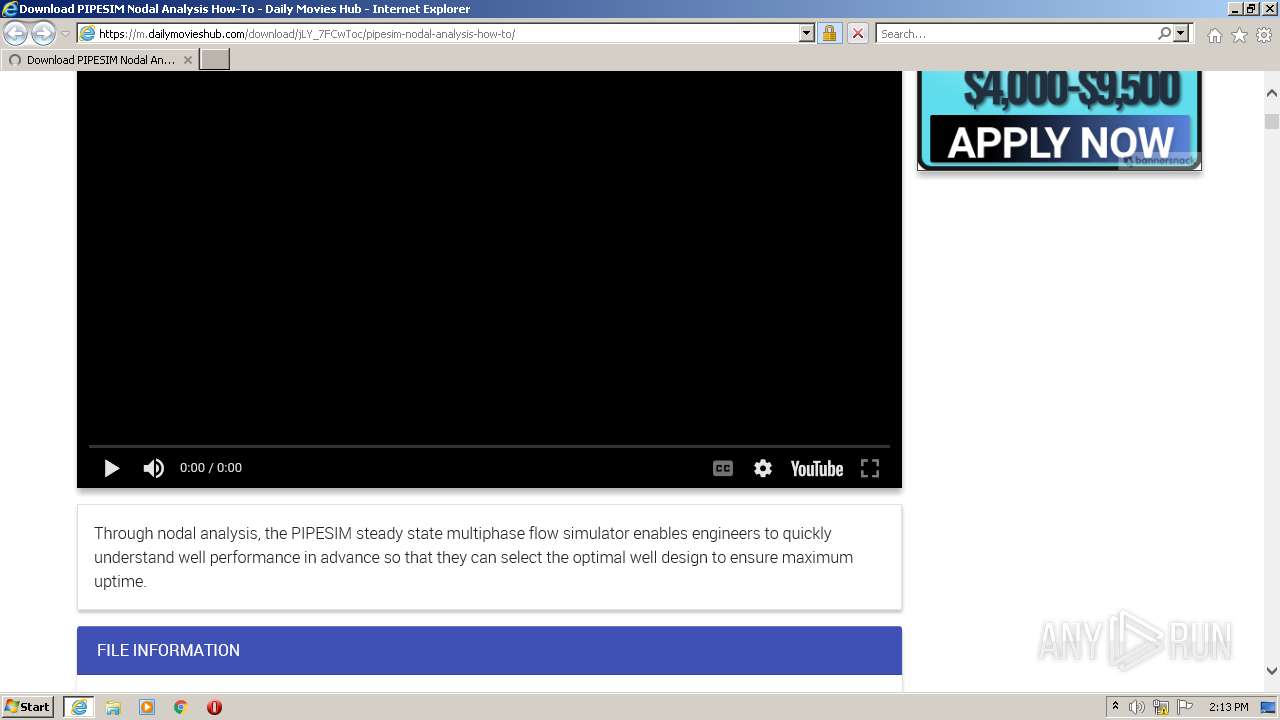Close the Download PIPESIM tab
The width and height of the screenshot is (1280, 720).
click(x=187, y=60)
